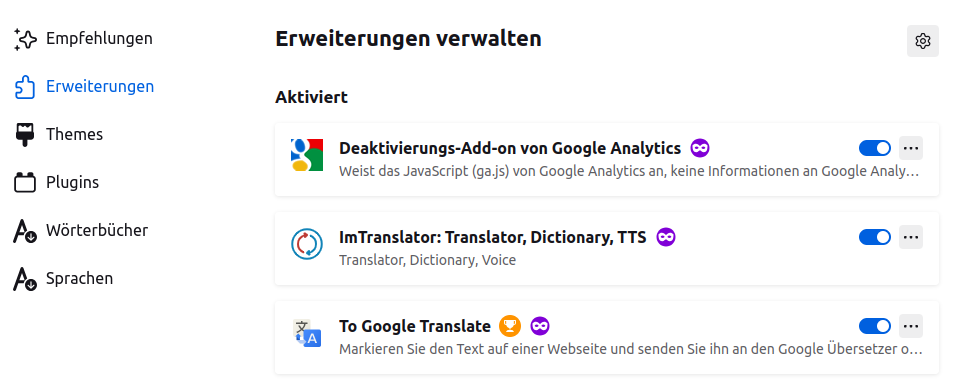961x391 pixels.
Task: Click the Sprachen icon in the sidebar
Action: 25,278
